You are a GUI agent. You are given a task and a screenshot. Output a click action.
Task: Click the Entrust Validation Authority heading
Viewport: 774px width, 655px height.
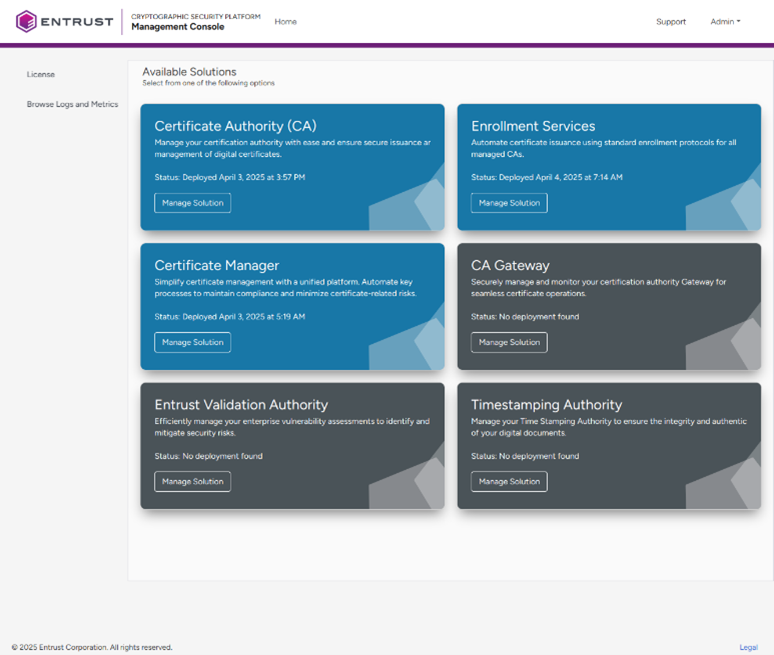click(x=241, y=405)
